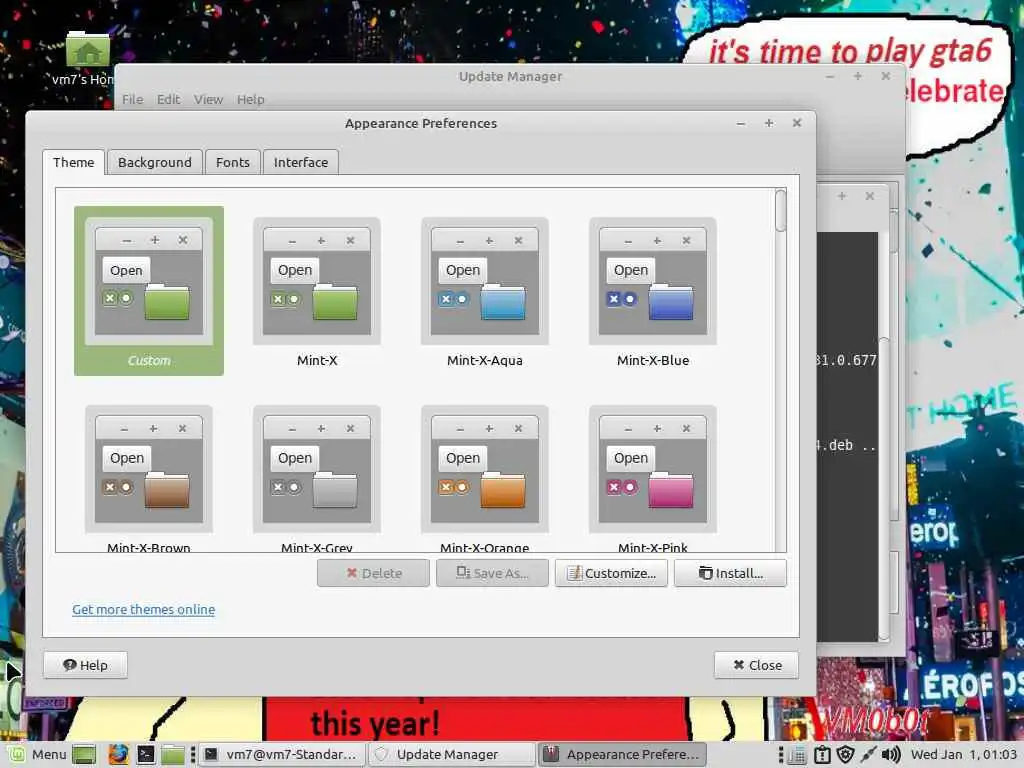The width and height of the screenshot is (1024, 768).
Task: Click the theme list vertical scrollbar
Action: tap(780, 370)
